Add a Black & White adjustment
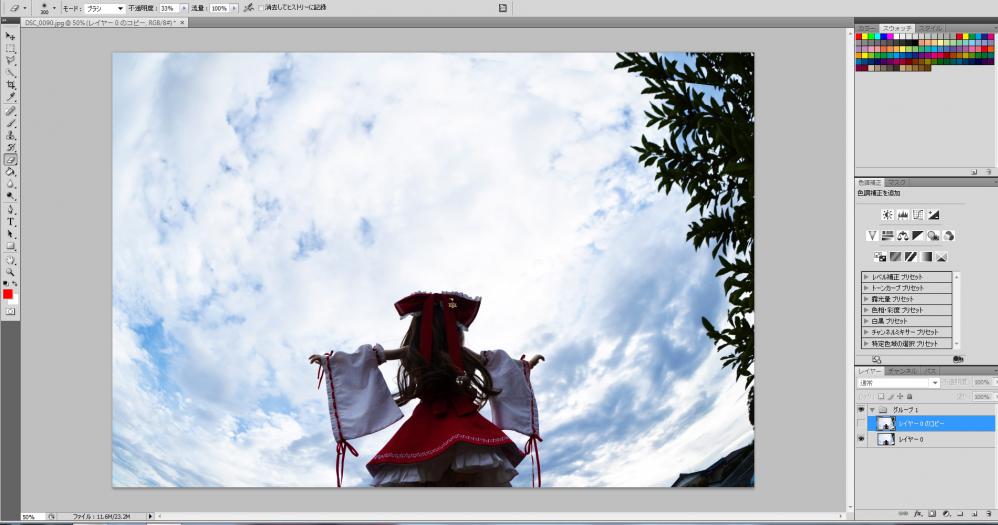 tap(918, 236)
